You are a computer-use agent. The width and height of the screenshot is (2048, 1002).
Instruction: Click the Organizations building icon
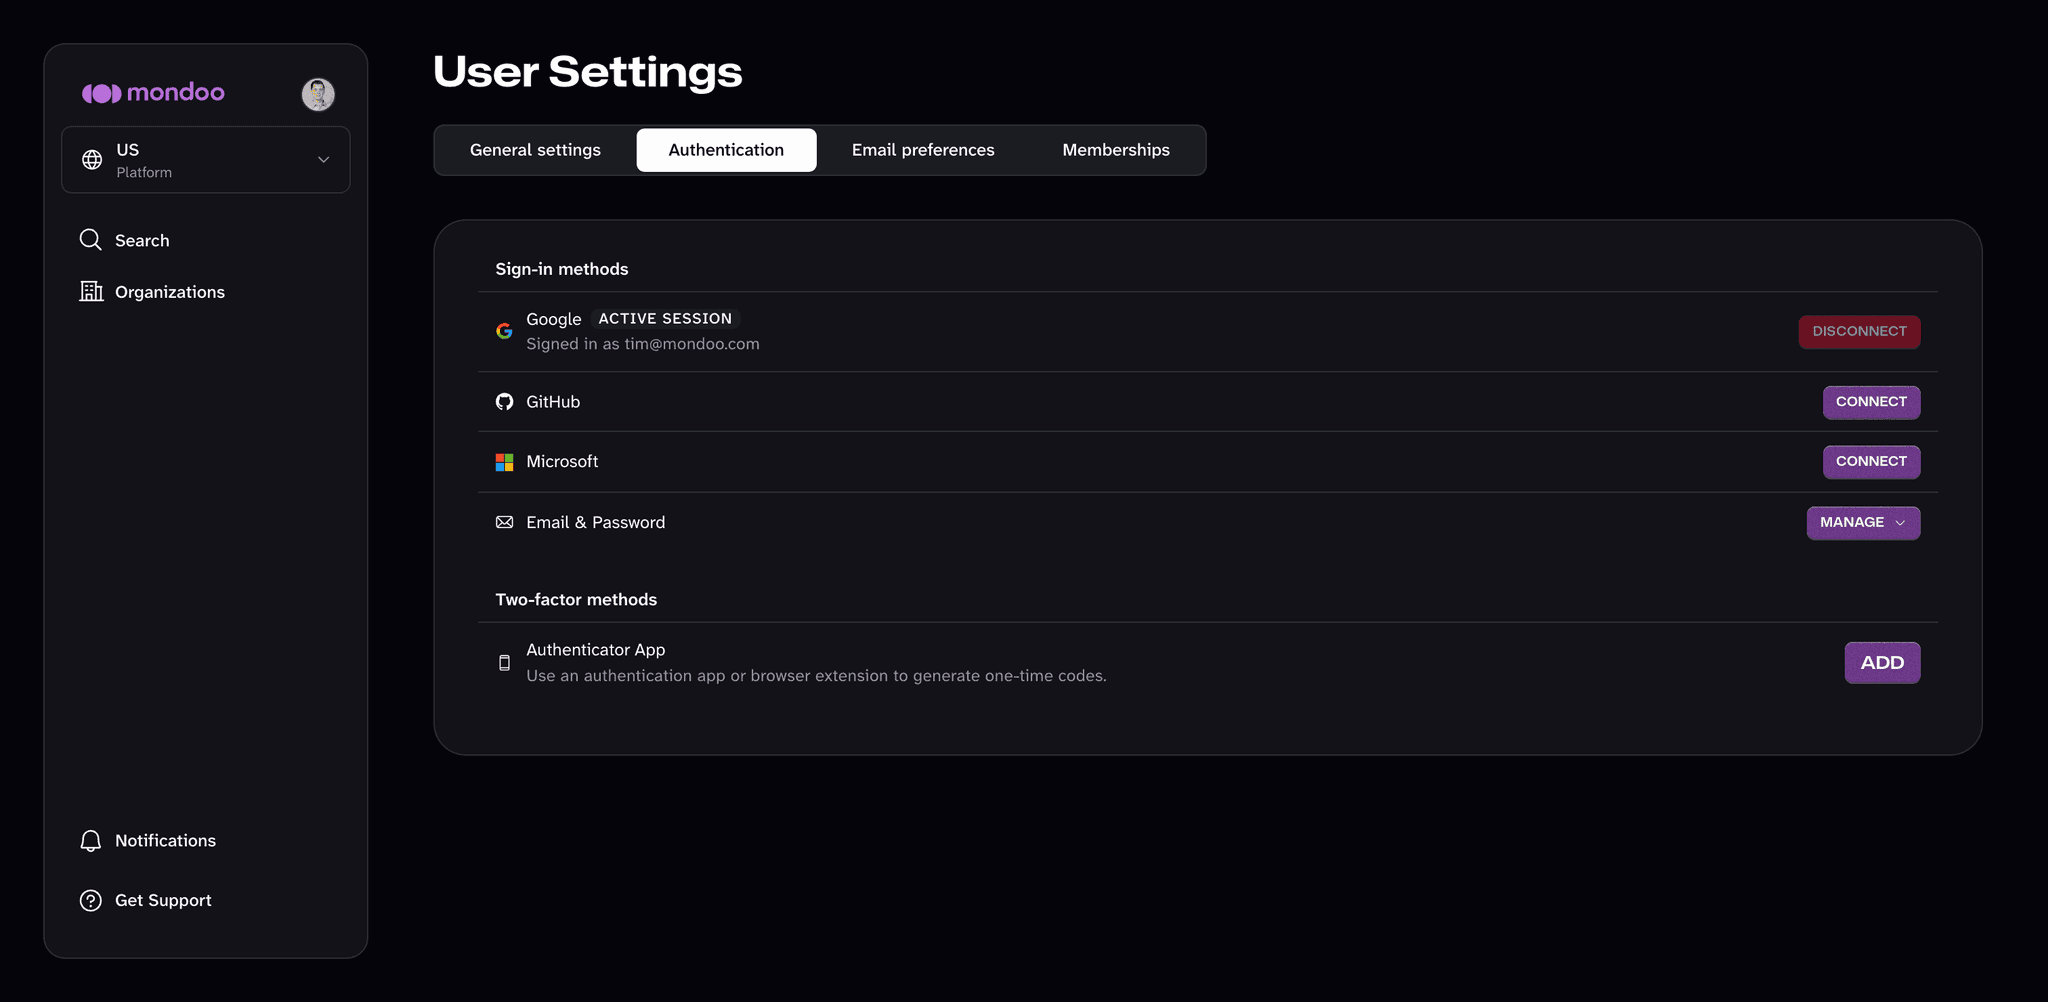(x=91, y=291)
